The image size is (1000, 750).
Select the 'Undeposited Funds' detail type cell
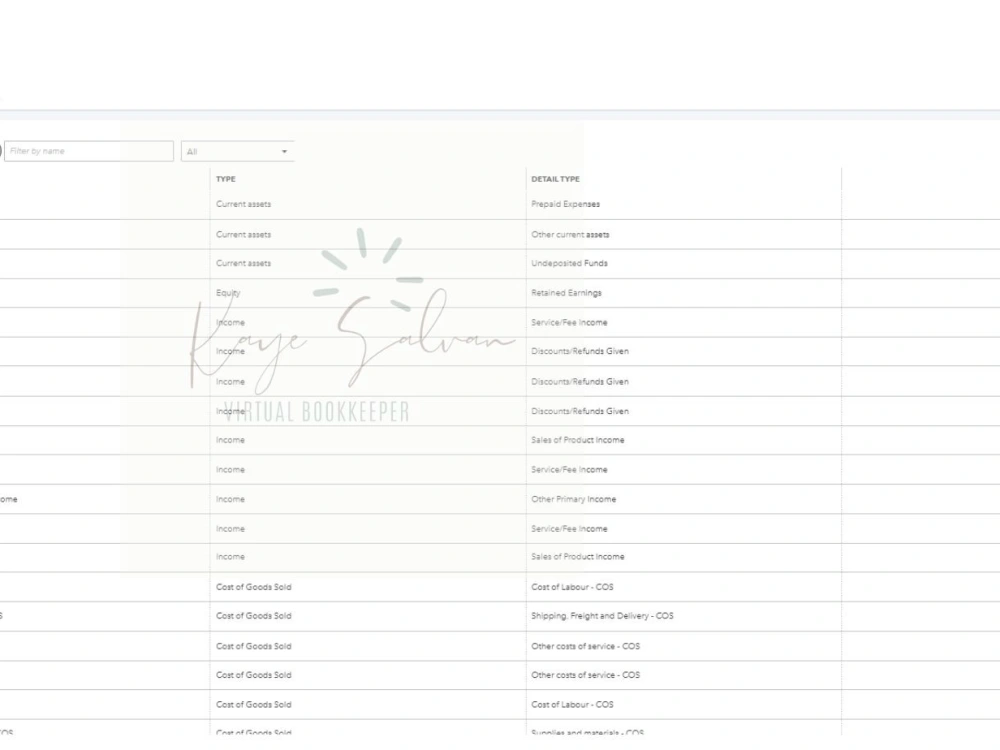[x=570, y=263]
